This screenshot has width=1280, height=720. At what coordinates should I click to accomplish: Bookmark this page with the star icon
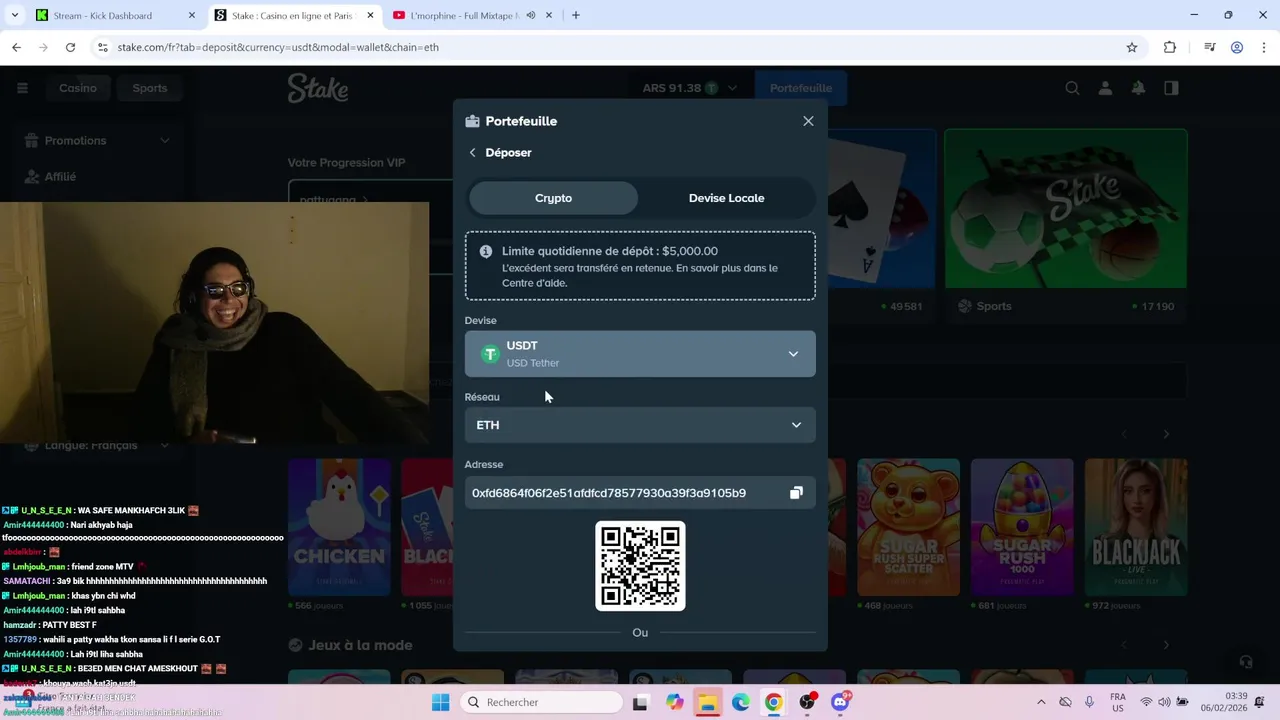1132,47
